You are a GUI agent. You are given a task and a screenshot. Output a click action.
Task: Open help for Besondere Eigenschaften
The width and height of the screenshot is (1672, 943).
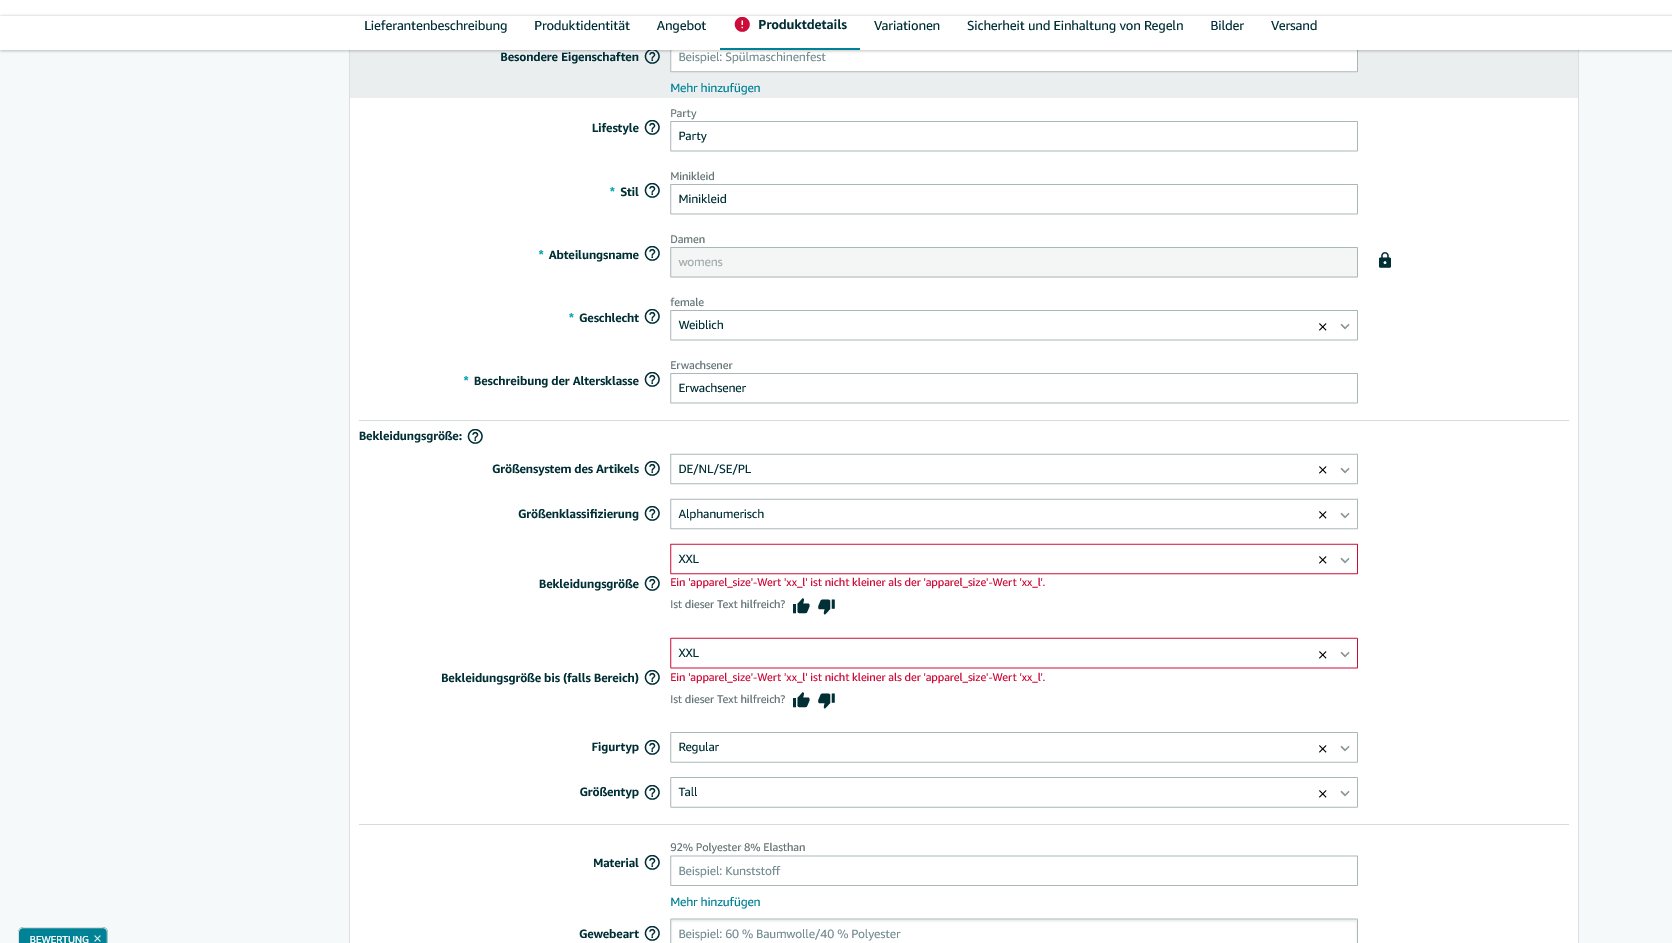652,57
